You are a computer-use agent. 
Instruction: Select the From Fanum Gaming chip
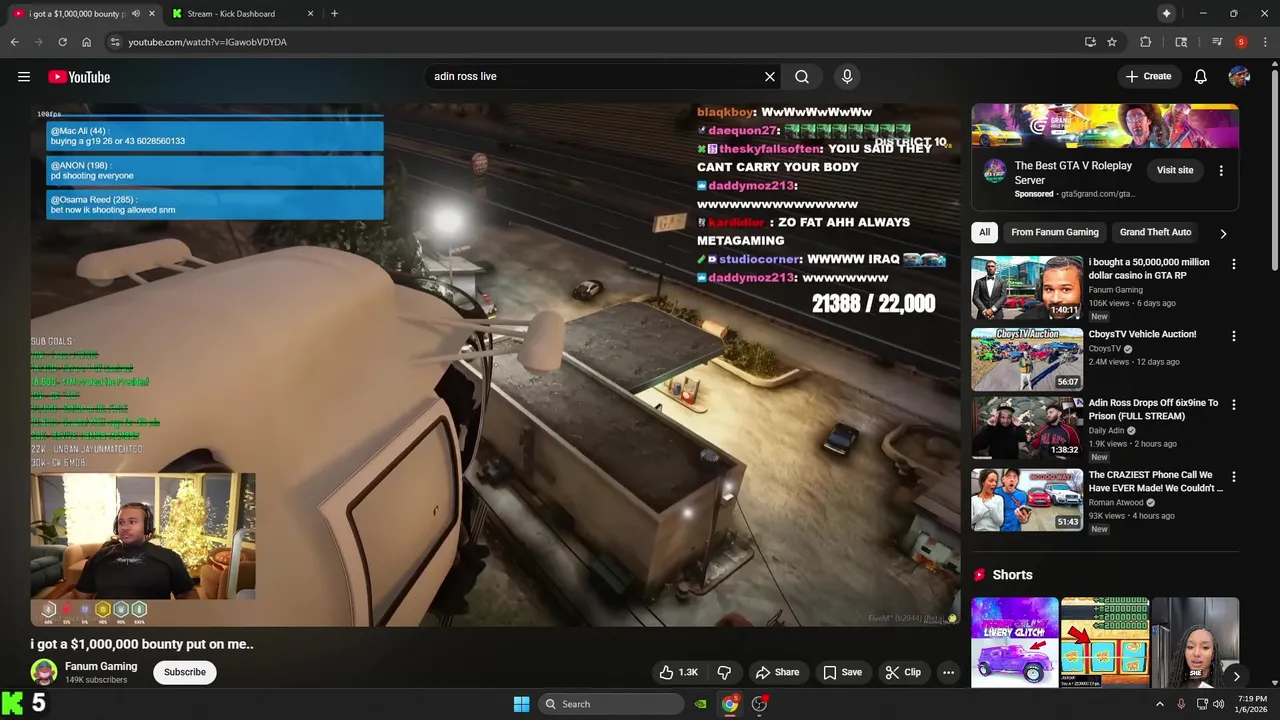pos(1054,232)
